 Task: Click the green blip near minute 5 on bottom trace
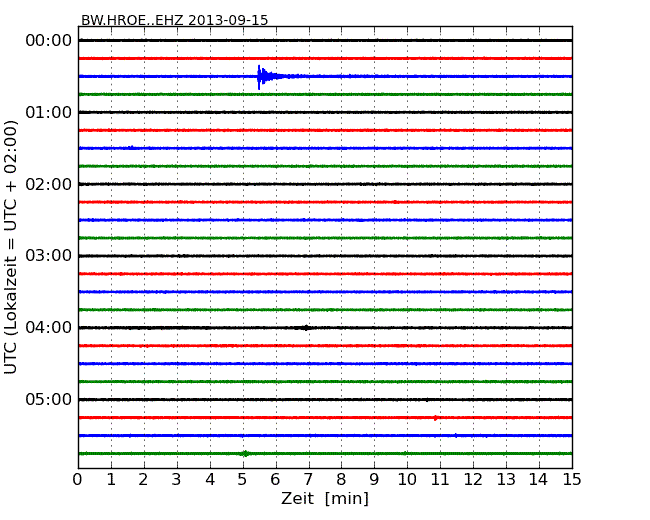pos(245,454)
